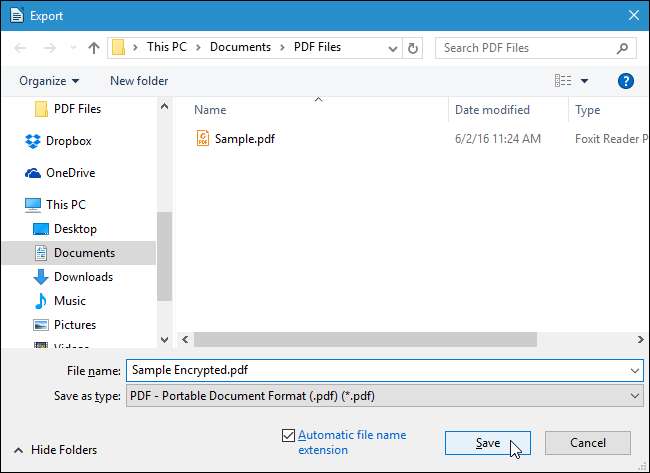Open Dropbox in the navigation pane

pos(68,141)
